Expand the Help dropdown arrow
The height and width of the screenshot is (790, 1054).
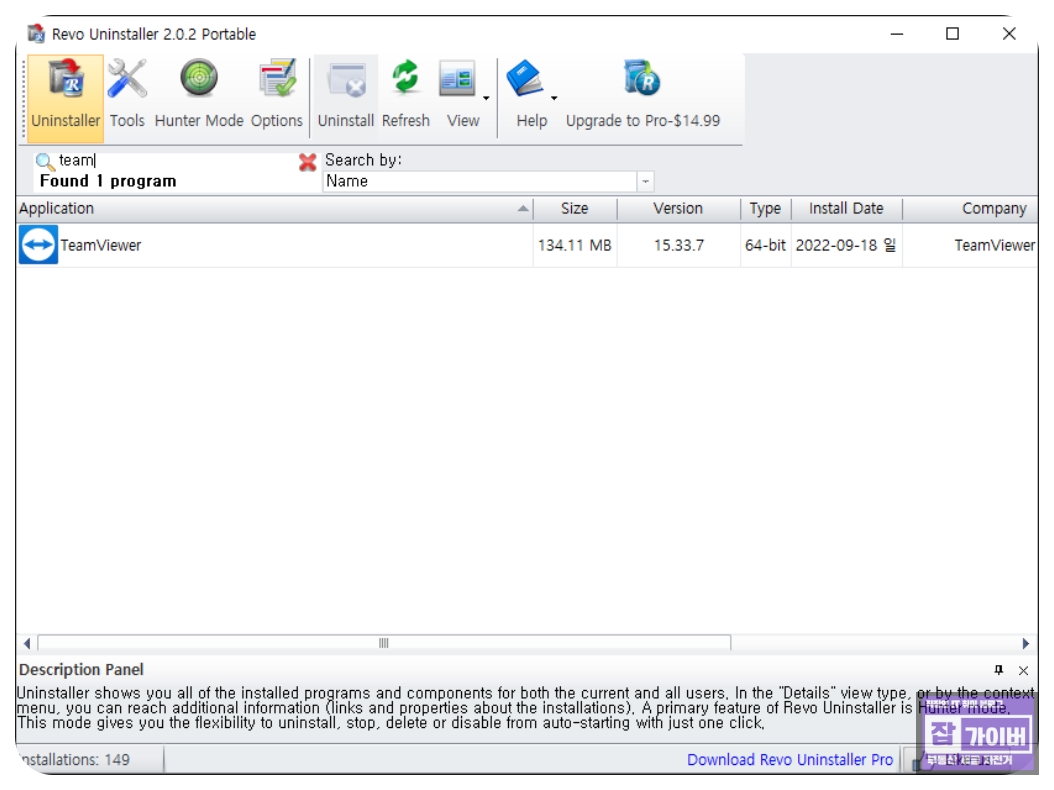tap(554, 98)
